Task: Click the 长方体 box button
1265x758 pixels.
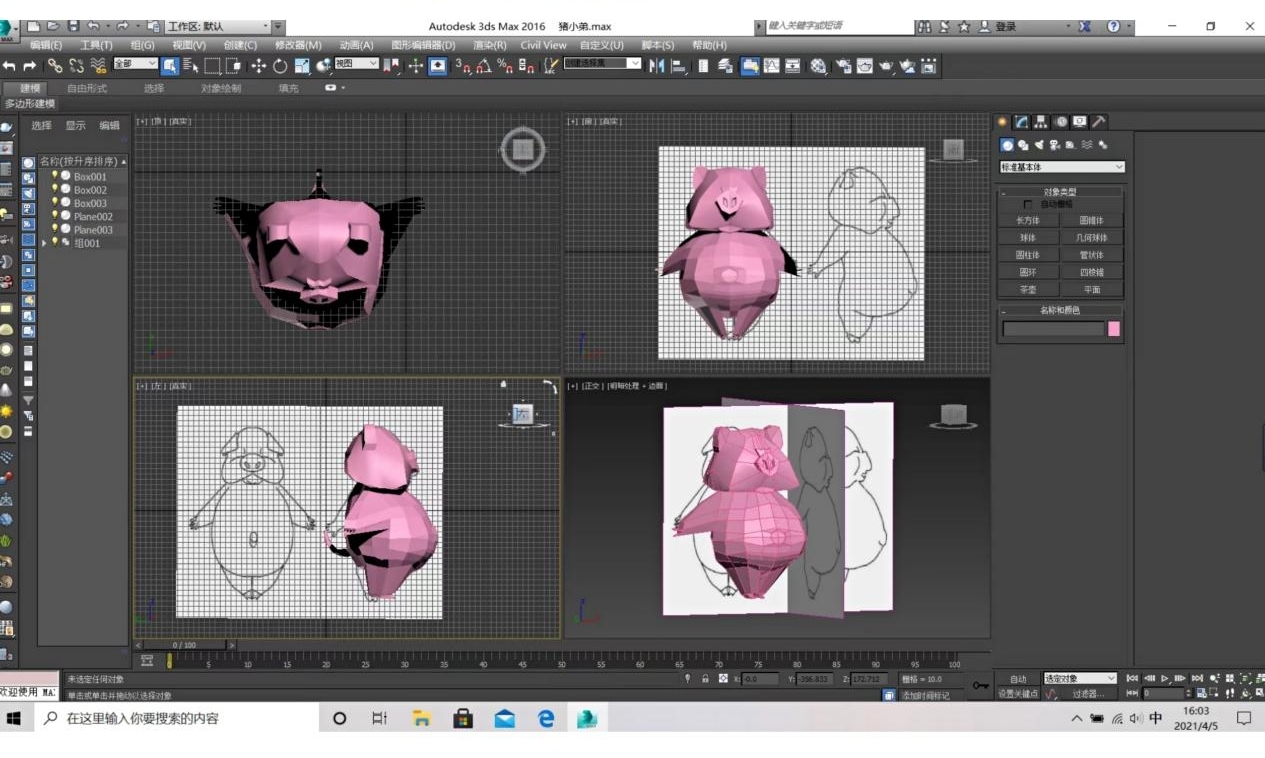Action: click(x=1028, y=220)
